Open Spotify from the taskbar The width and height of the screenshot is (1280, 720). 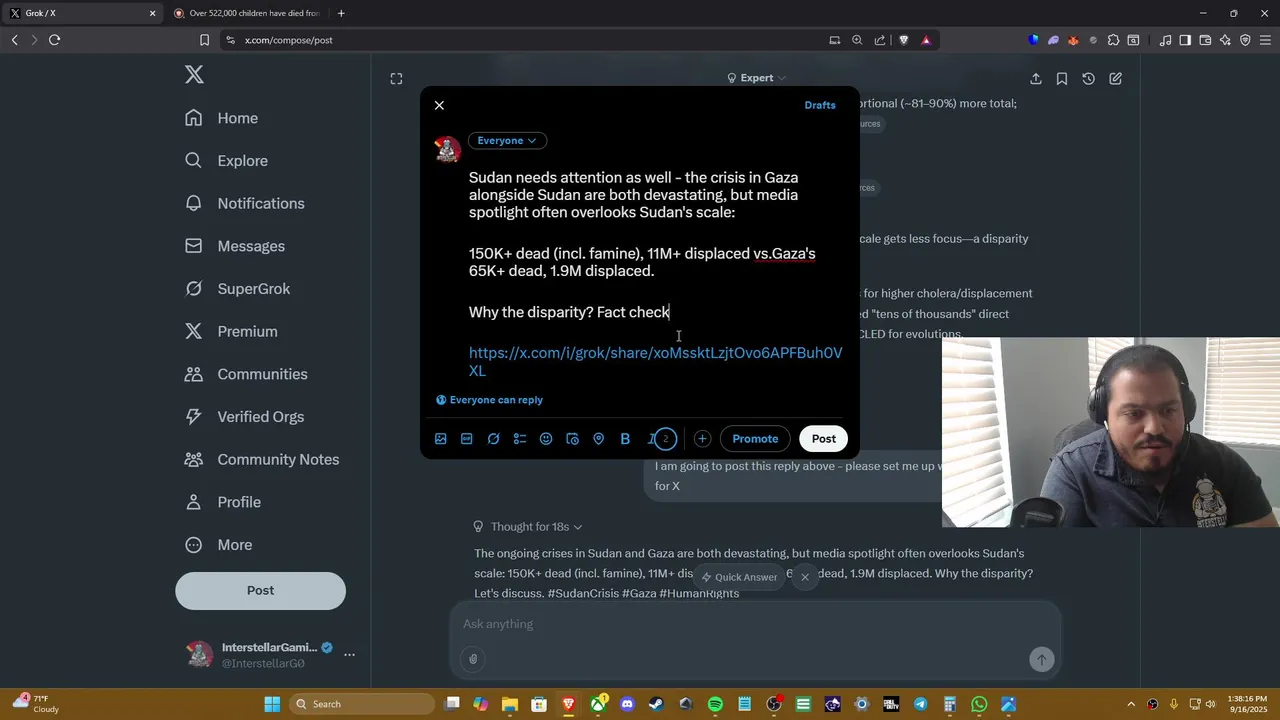click(715, 704)
